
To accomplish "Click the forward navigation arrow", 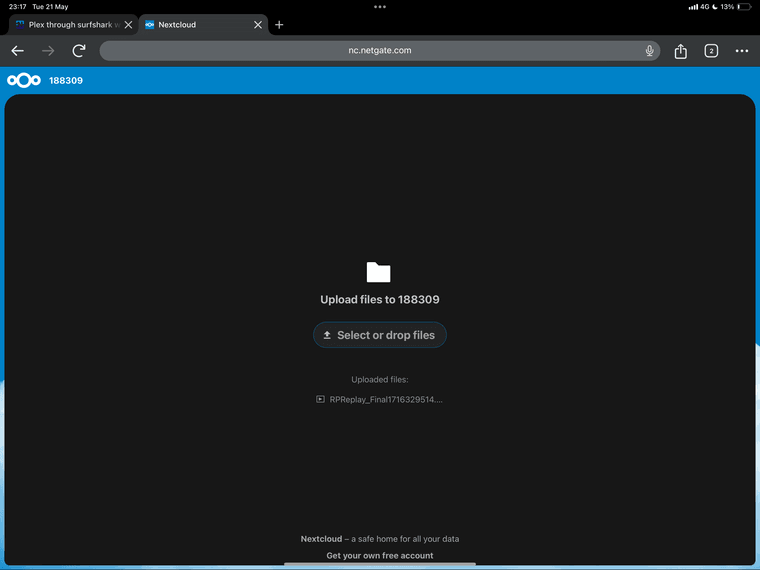I will click(x=48, y=51).
